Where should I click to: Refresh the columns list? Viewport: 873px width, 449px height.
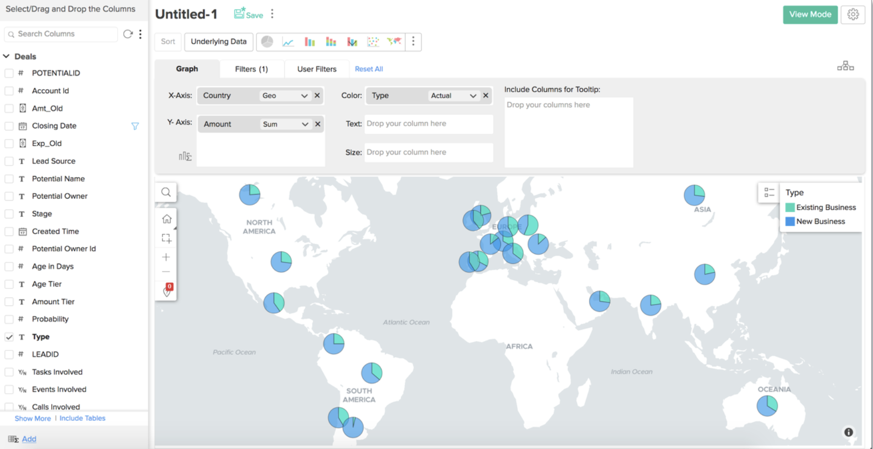[127, 34]
